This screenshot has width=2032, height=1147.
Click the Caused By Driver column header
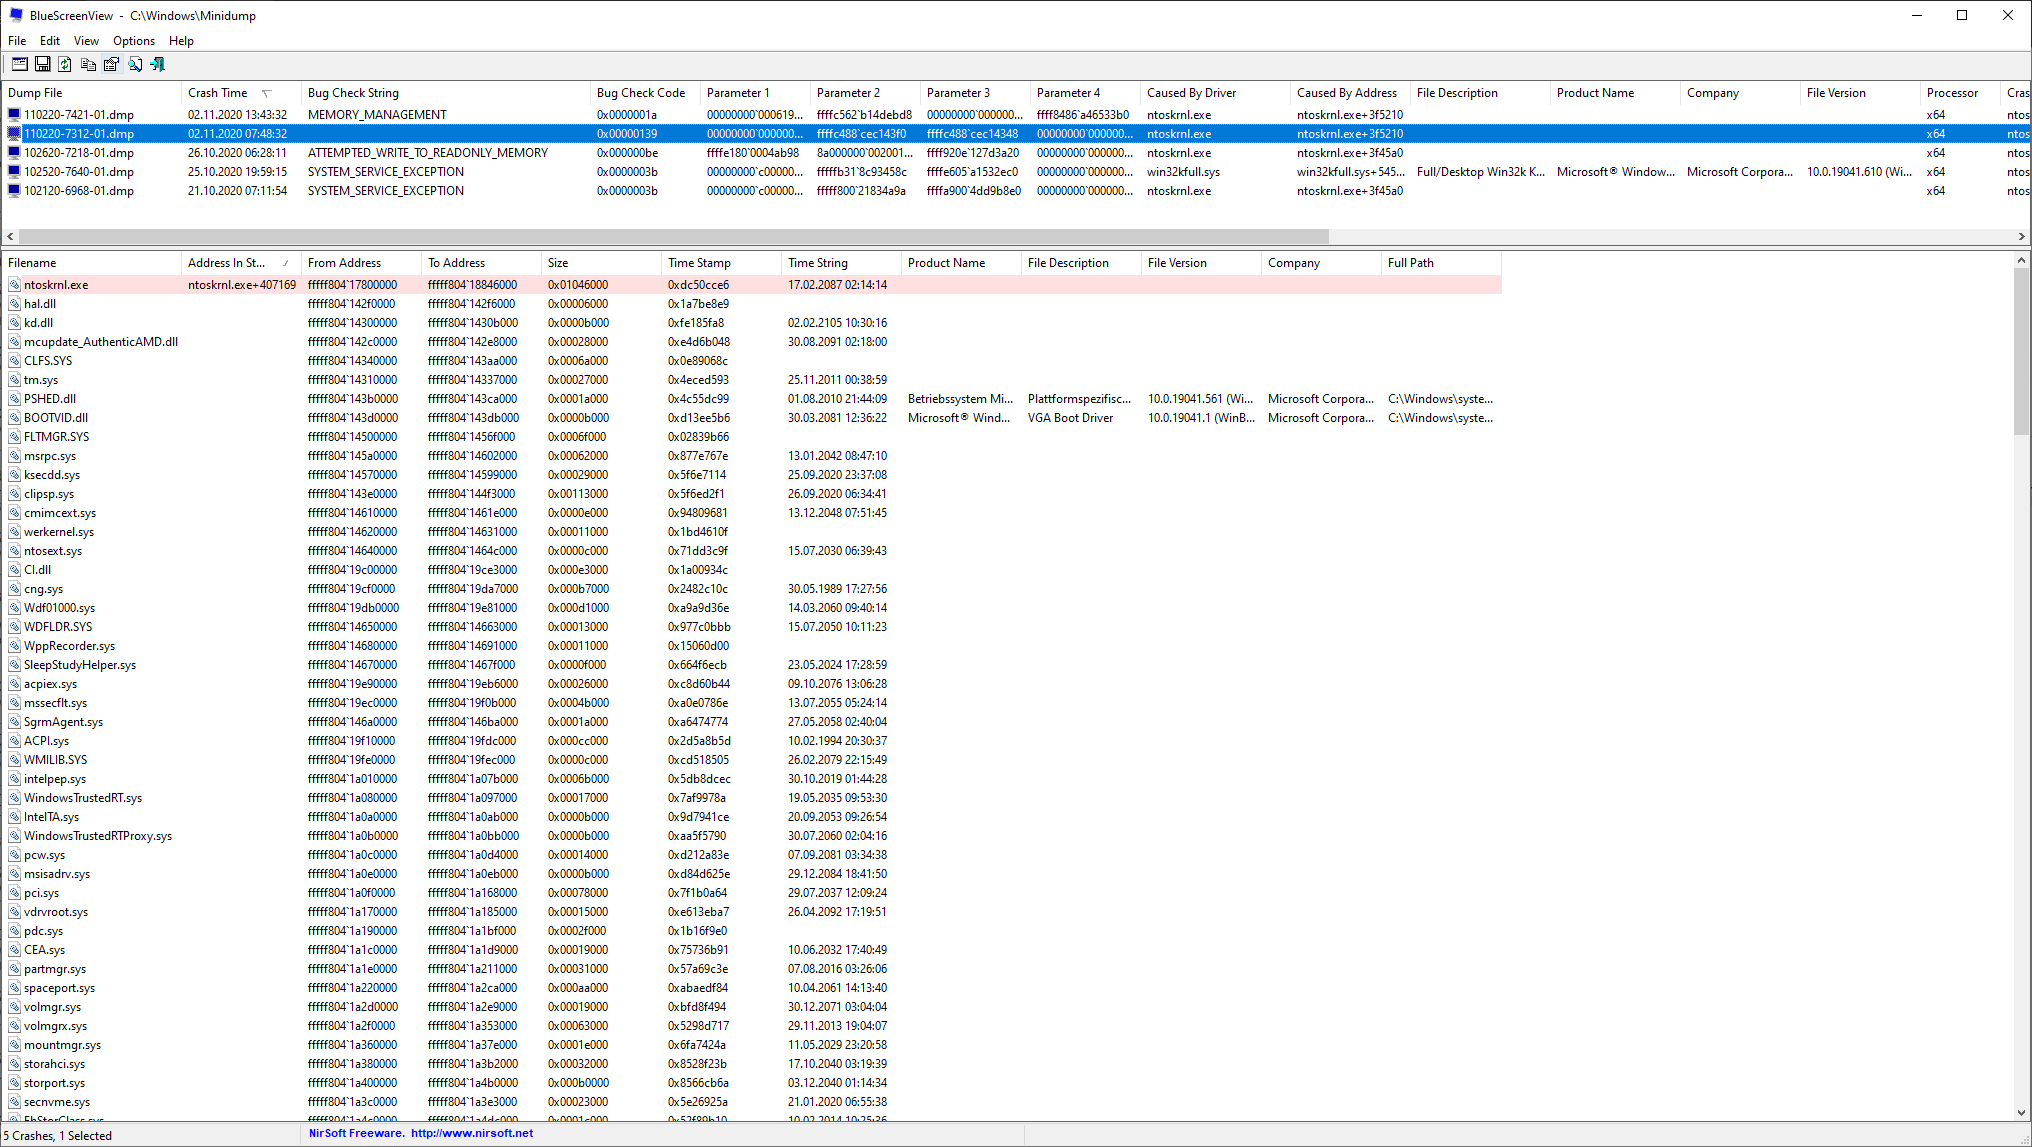click(x=1191, y=93)
